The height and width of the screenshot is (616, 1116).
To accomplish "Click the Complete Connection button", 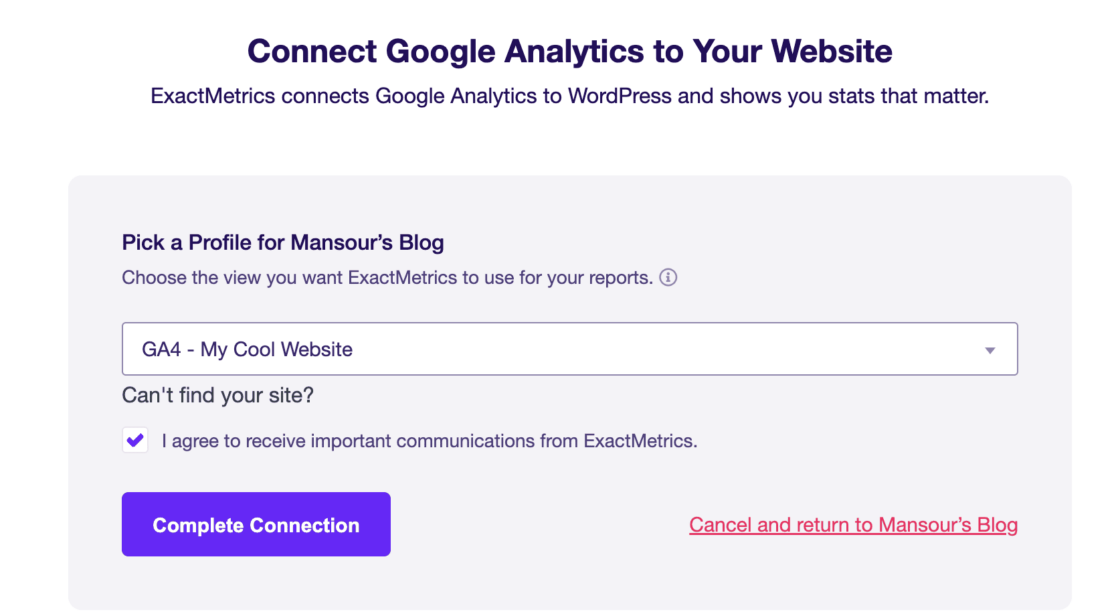I will [x=256, y=524].
